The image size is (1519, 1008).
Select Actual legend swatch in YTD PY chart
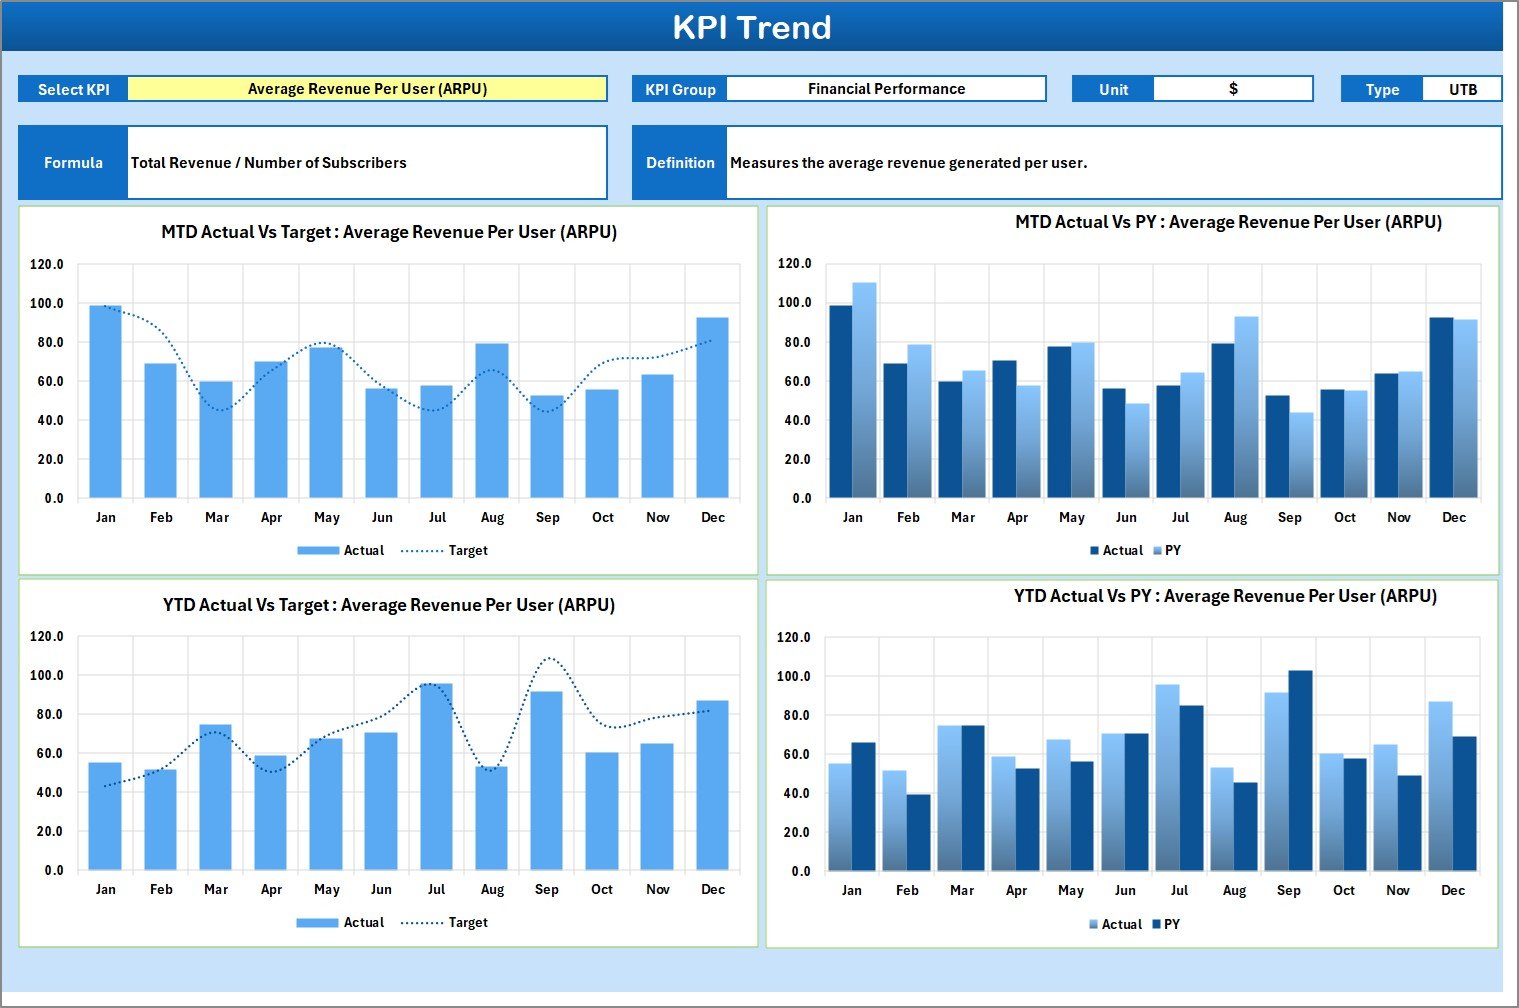pyautogui.click(x=1094, y=925)
